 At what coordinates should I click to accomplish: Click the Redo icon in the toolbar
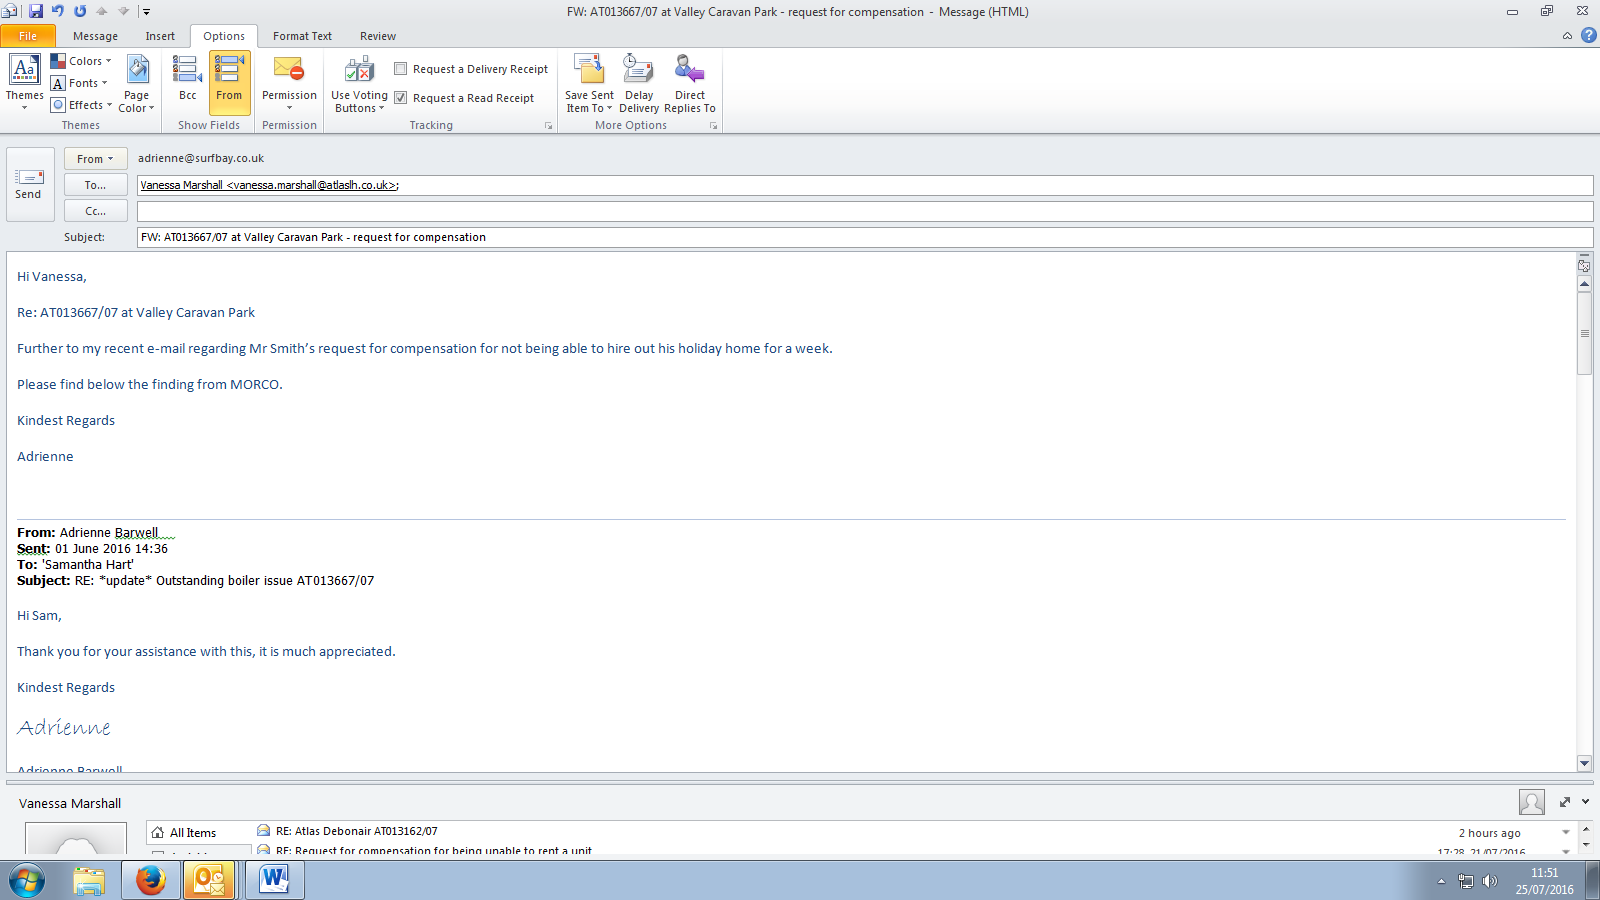80,11
